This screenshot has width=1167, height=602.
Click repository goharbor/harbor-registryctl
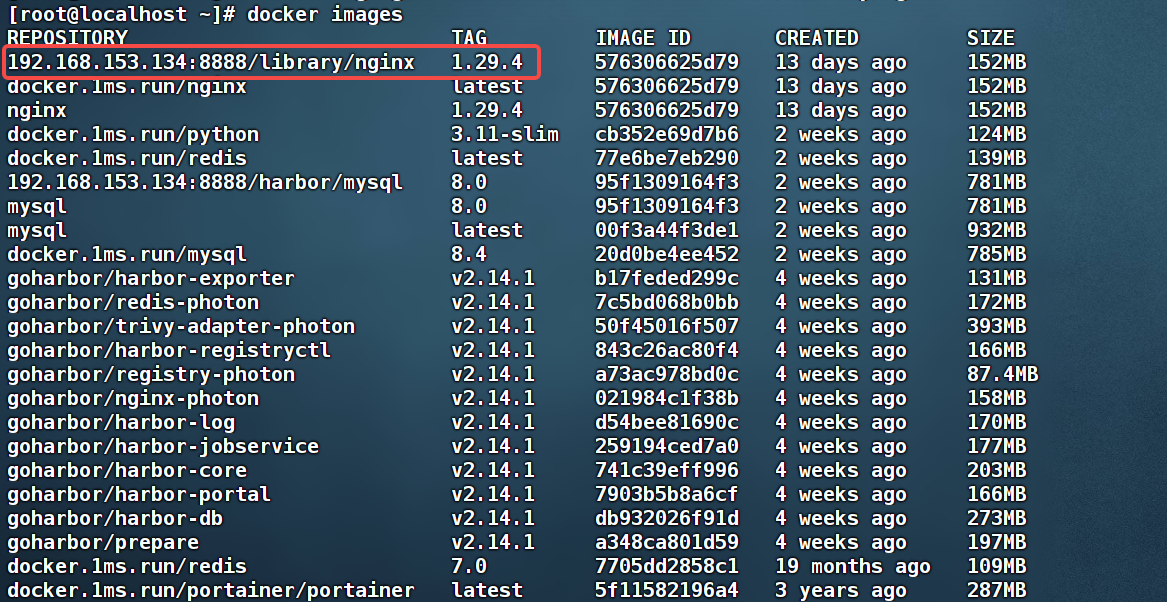pyautogui.click(x=169, y=350)
